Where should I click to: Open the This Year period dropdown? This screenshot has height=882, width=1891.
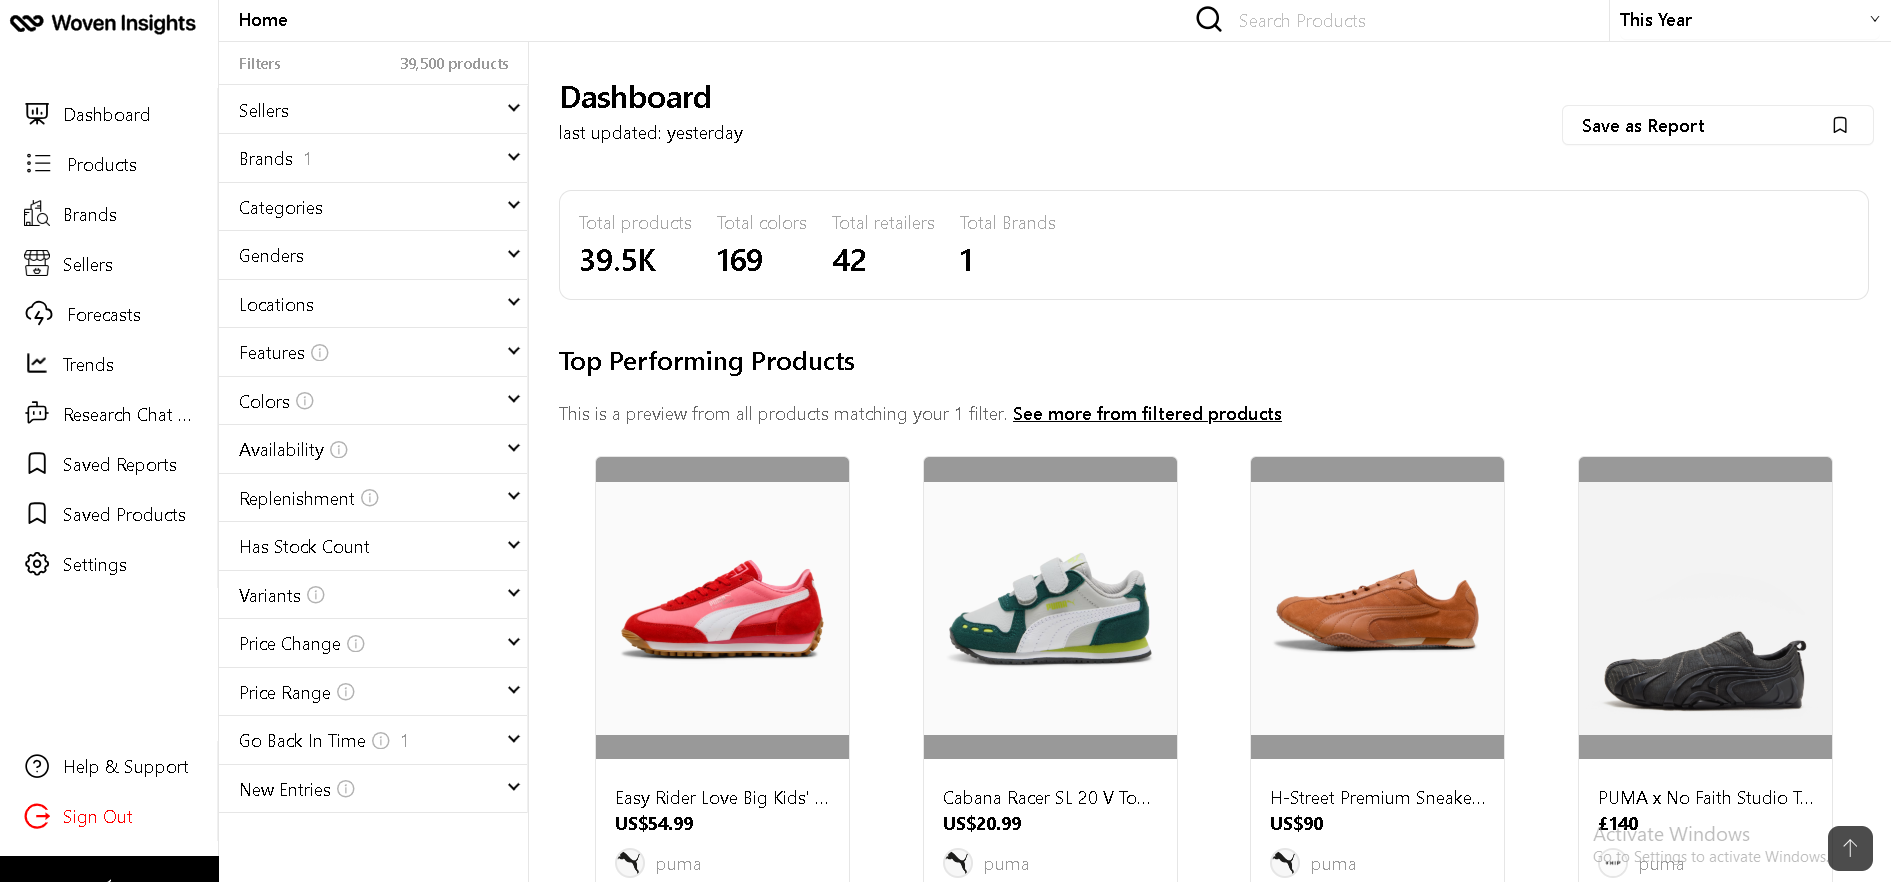[1748, 20]
